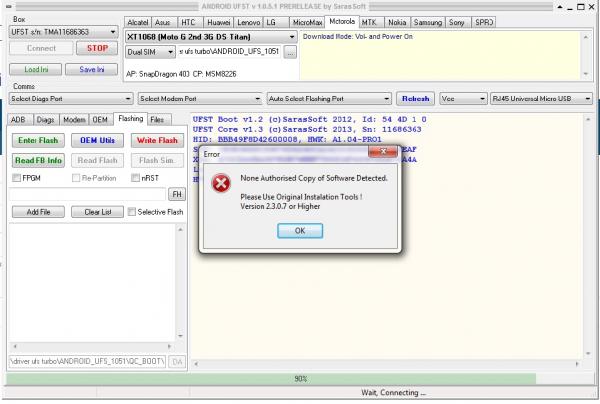Click 'AP: SnapDragon 400 CP: MSM8226' text
This screenshot has height=404, width=600.
coord(181,74)
